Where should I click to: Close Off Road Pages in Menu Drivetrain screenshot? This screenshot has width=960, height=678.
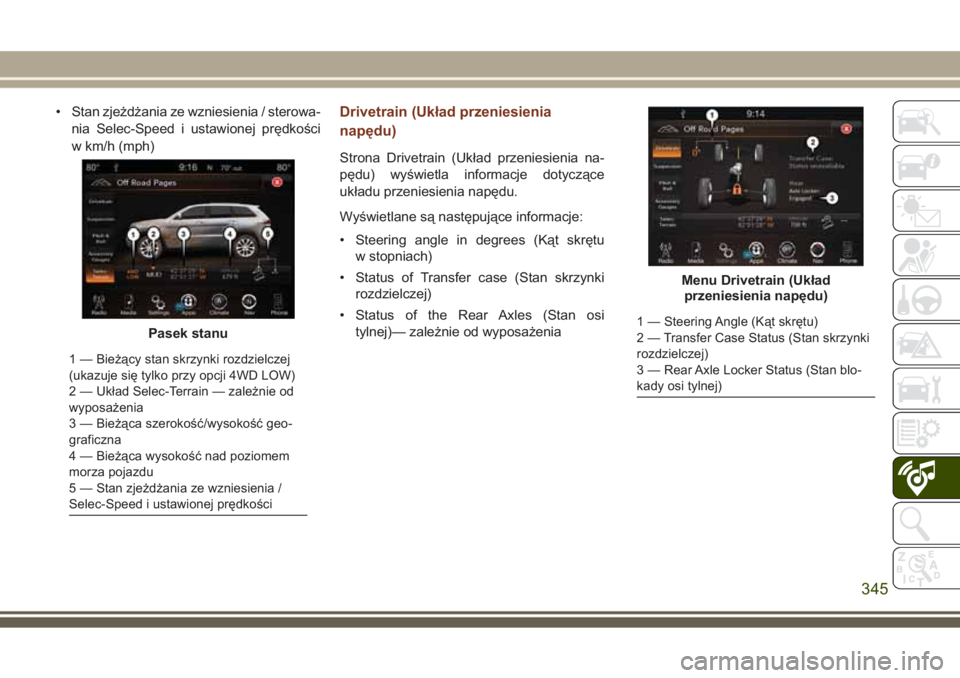click(x=846, y=129)
